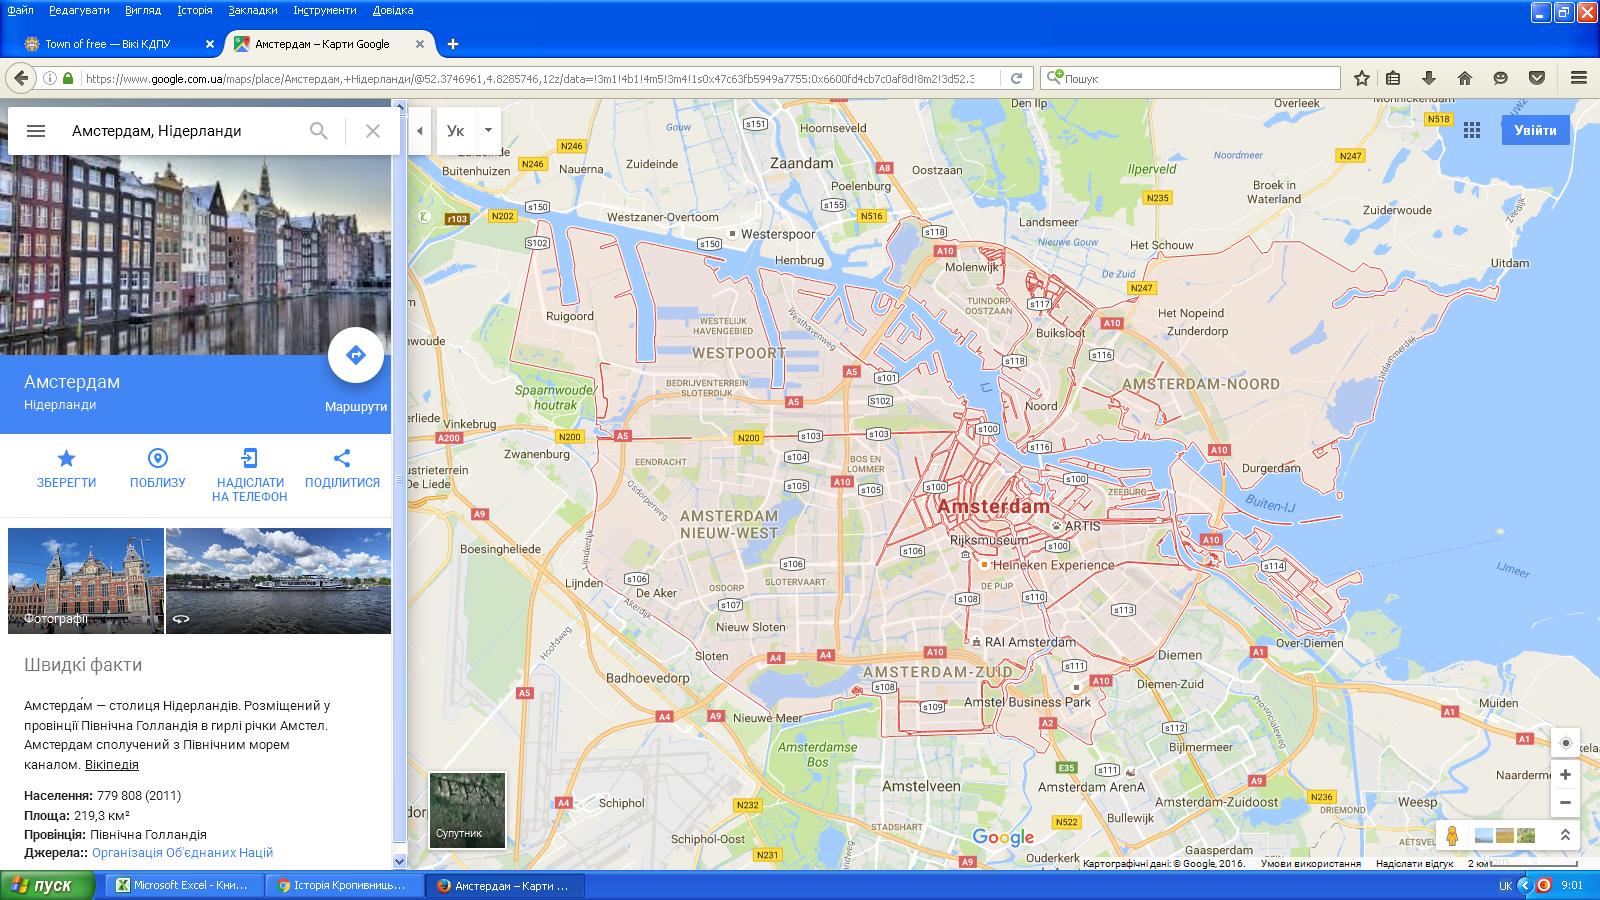Open the Вікіпедія link
This screenshot has height=900, width=1600.
112,765
